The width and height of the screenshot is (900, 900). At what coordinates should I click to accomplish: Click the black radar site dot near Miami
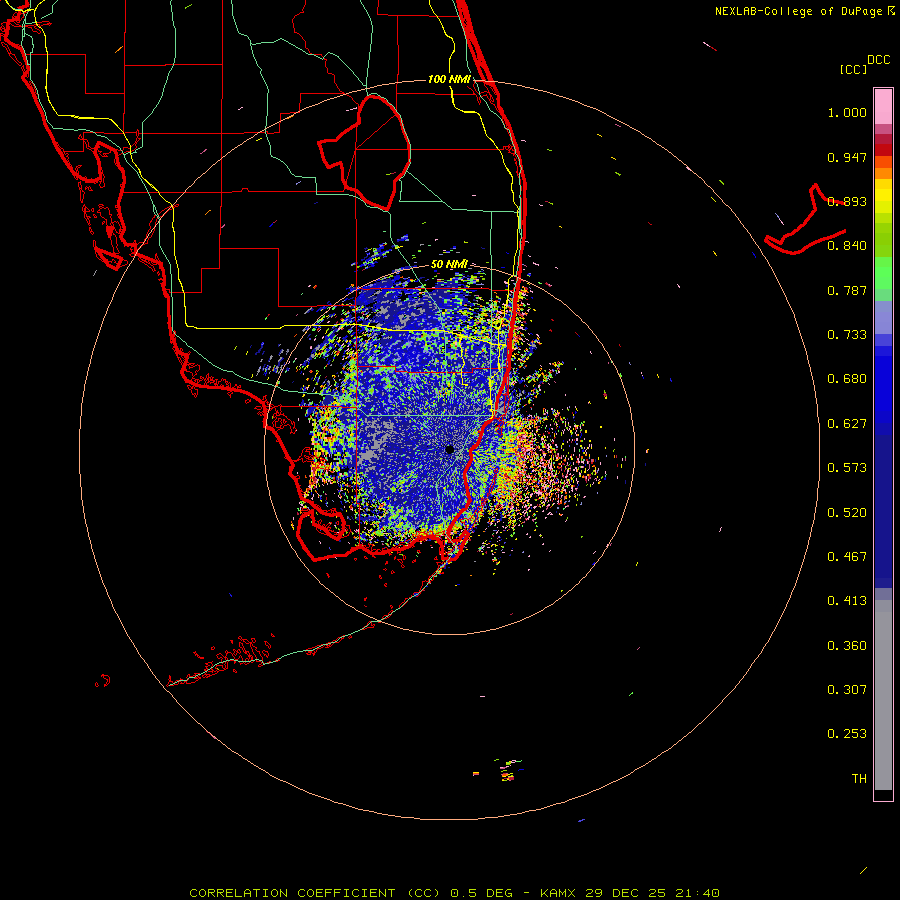tap(449, 449)
